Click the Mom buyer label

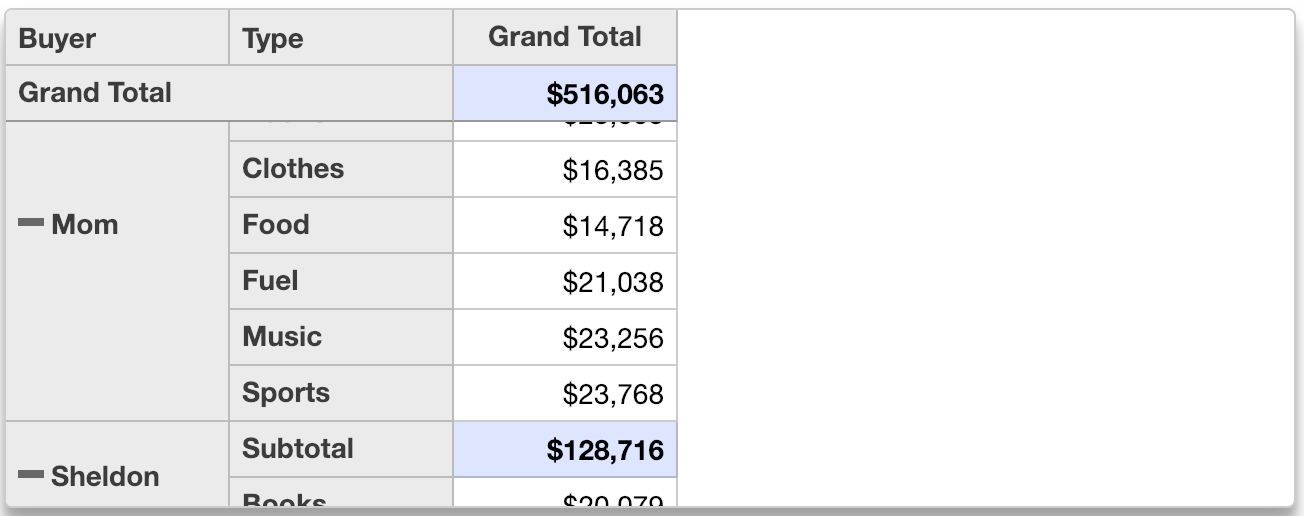pos(85,225)
